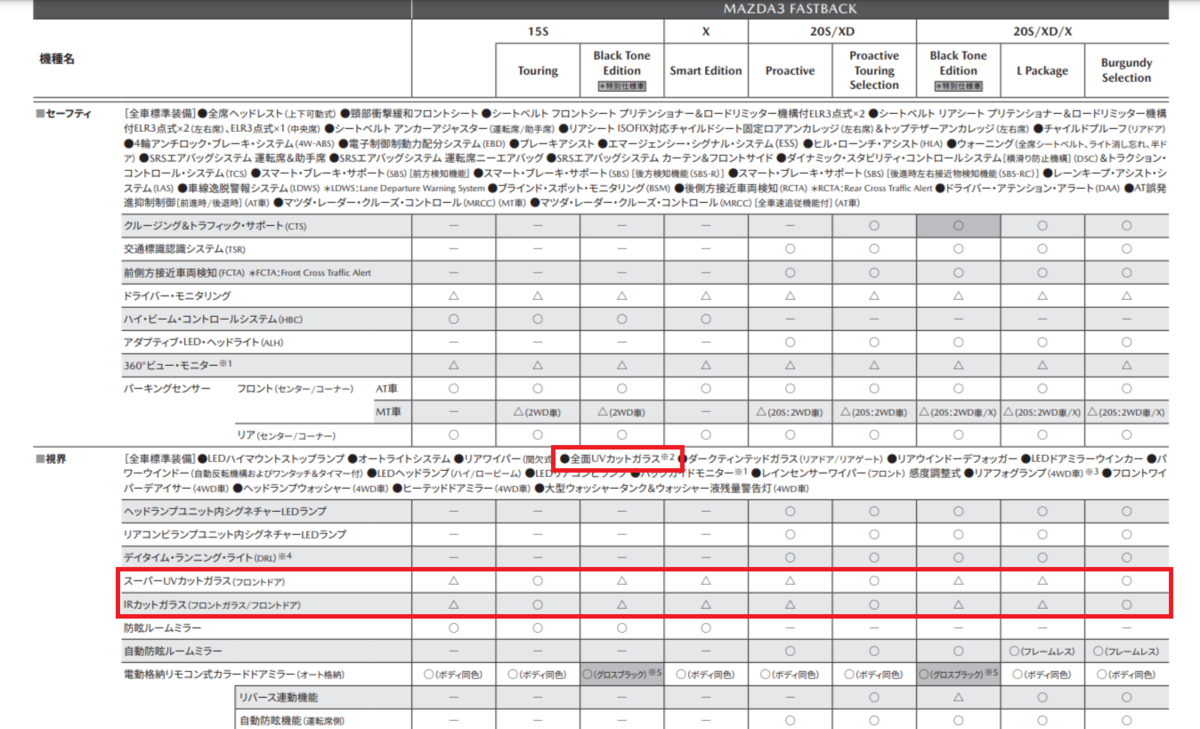Click the L Package column header
The image size is (1200, 729).
coord(1042,71)
